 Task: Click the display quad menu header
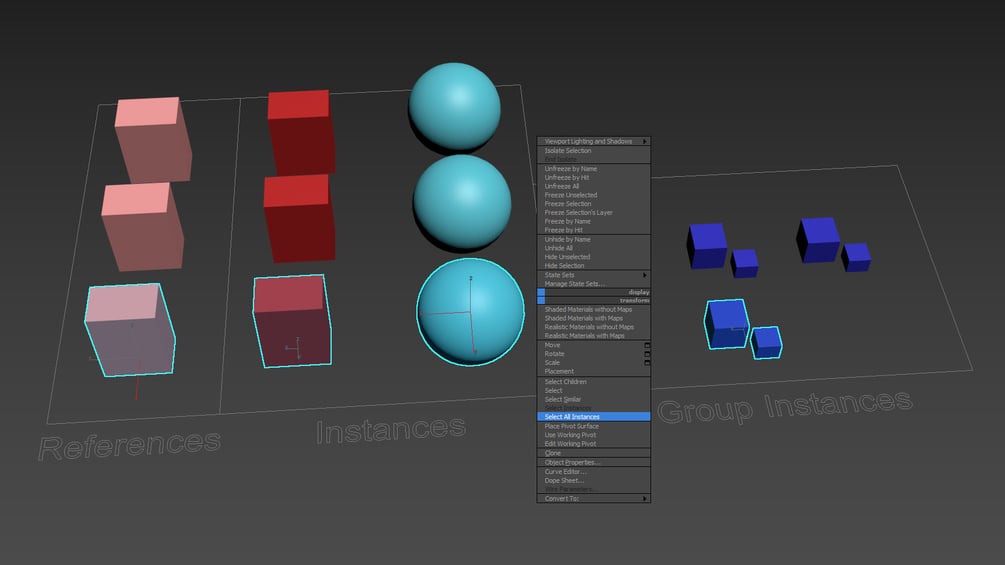594,292
